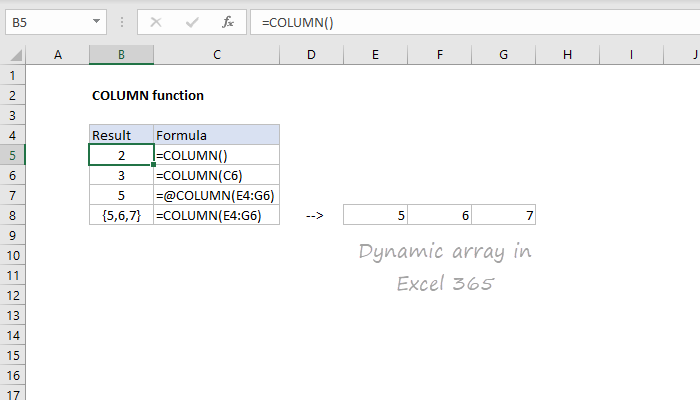
Task: Select row 15 header
Action: (x=12, y=355)
